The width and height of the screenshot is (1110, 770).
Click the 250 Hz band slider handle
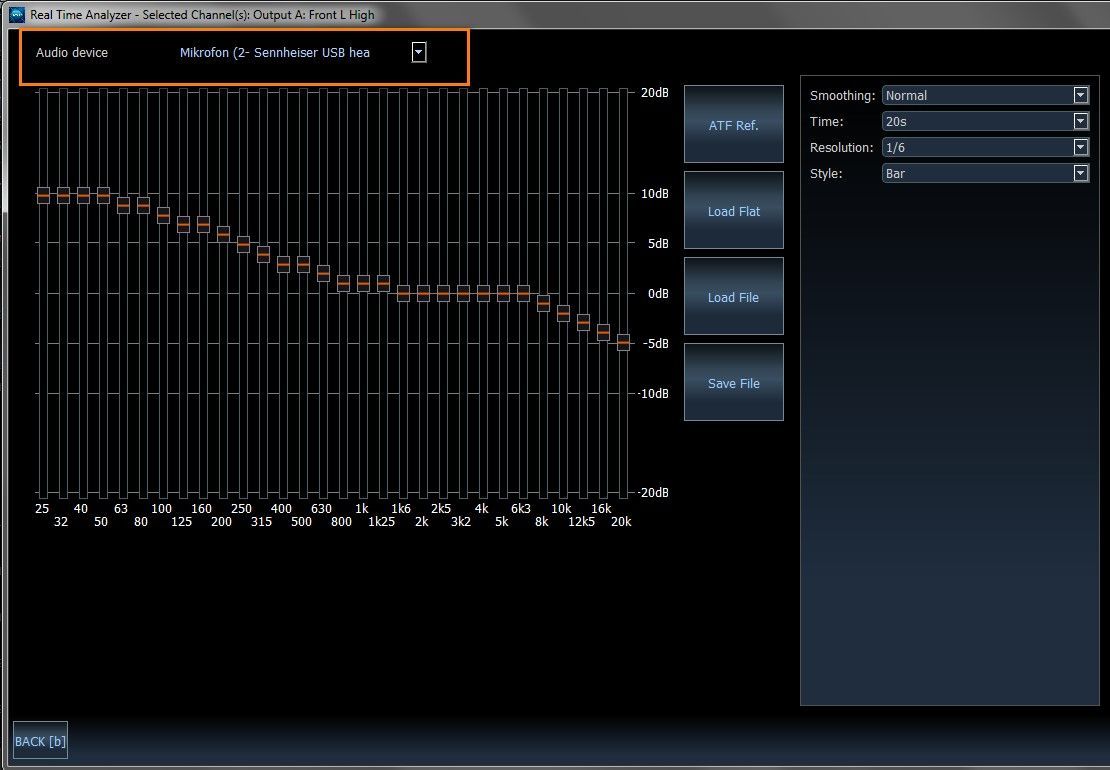(x=243, y=244)
